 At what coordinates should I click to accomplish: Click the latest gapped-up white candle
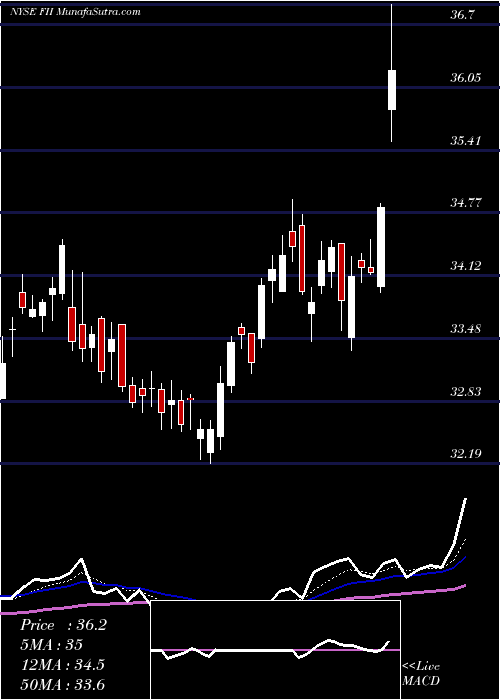(392, 90)
